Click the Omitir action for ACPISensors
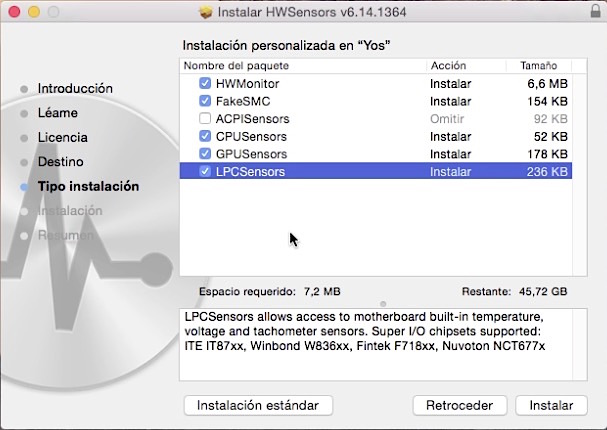 pos(447,119)
